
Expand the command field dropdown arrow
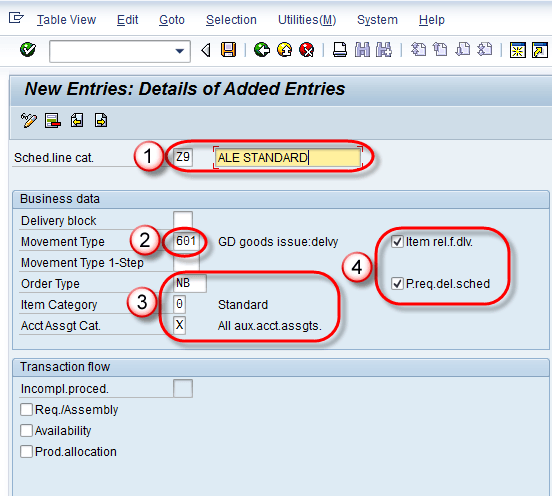click(180, 51)
